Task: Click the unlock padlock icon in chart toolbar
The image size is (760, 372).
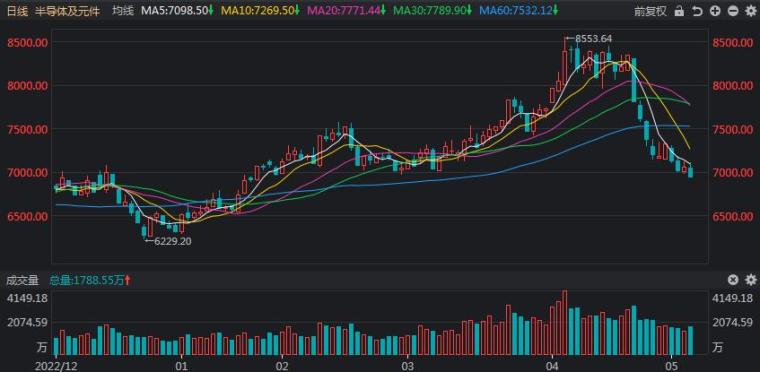Action: click(x=680, y=11)
